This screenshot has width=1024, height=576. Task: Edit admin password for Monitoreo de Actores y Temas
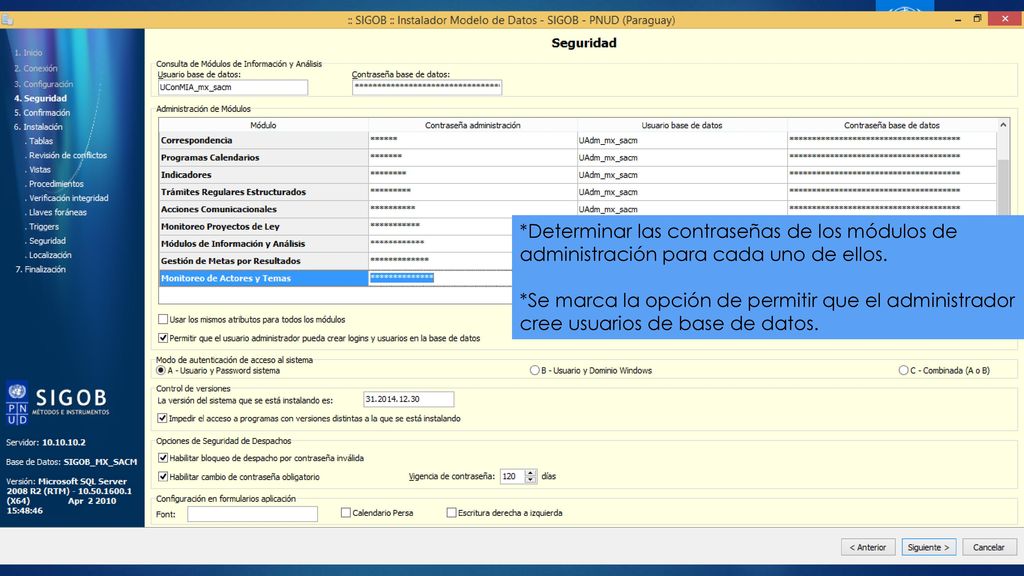click(440, 278)
